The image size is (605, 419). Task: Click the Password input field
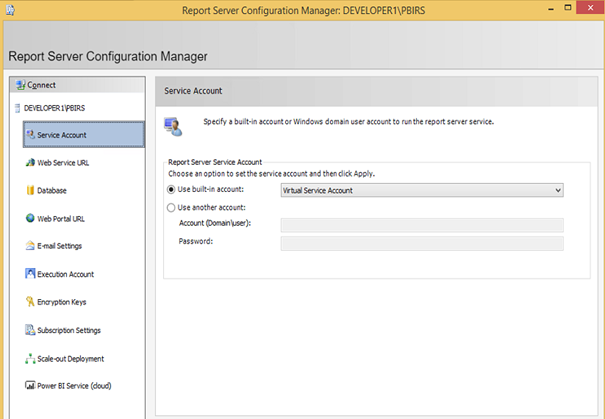pyautogui.click(x=422, y=243)
